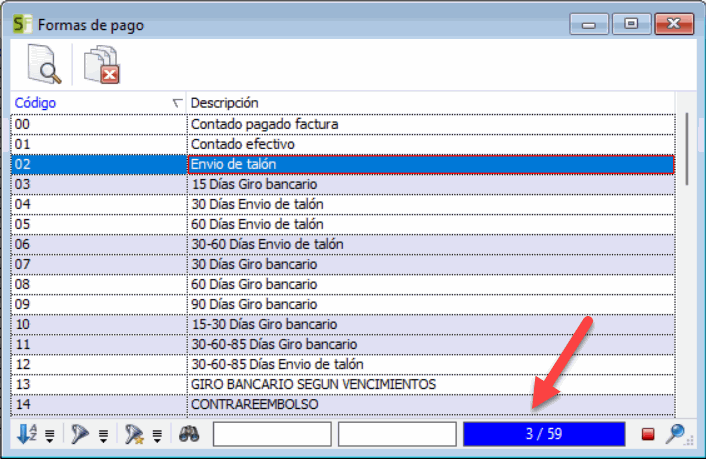Click the Descripción column header

pos(431,103)
